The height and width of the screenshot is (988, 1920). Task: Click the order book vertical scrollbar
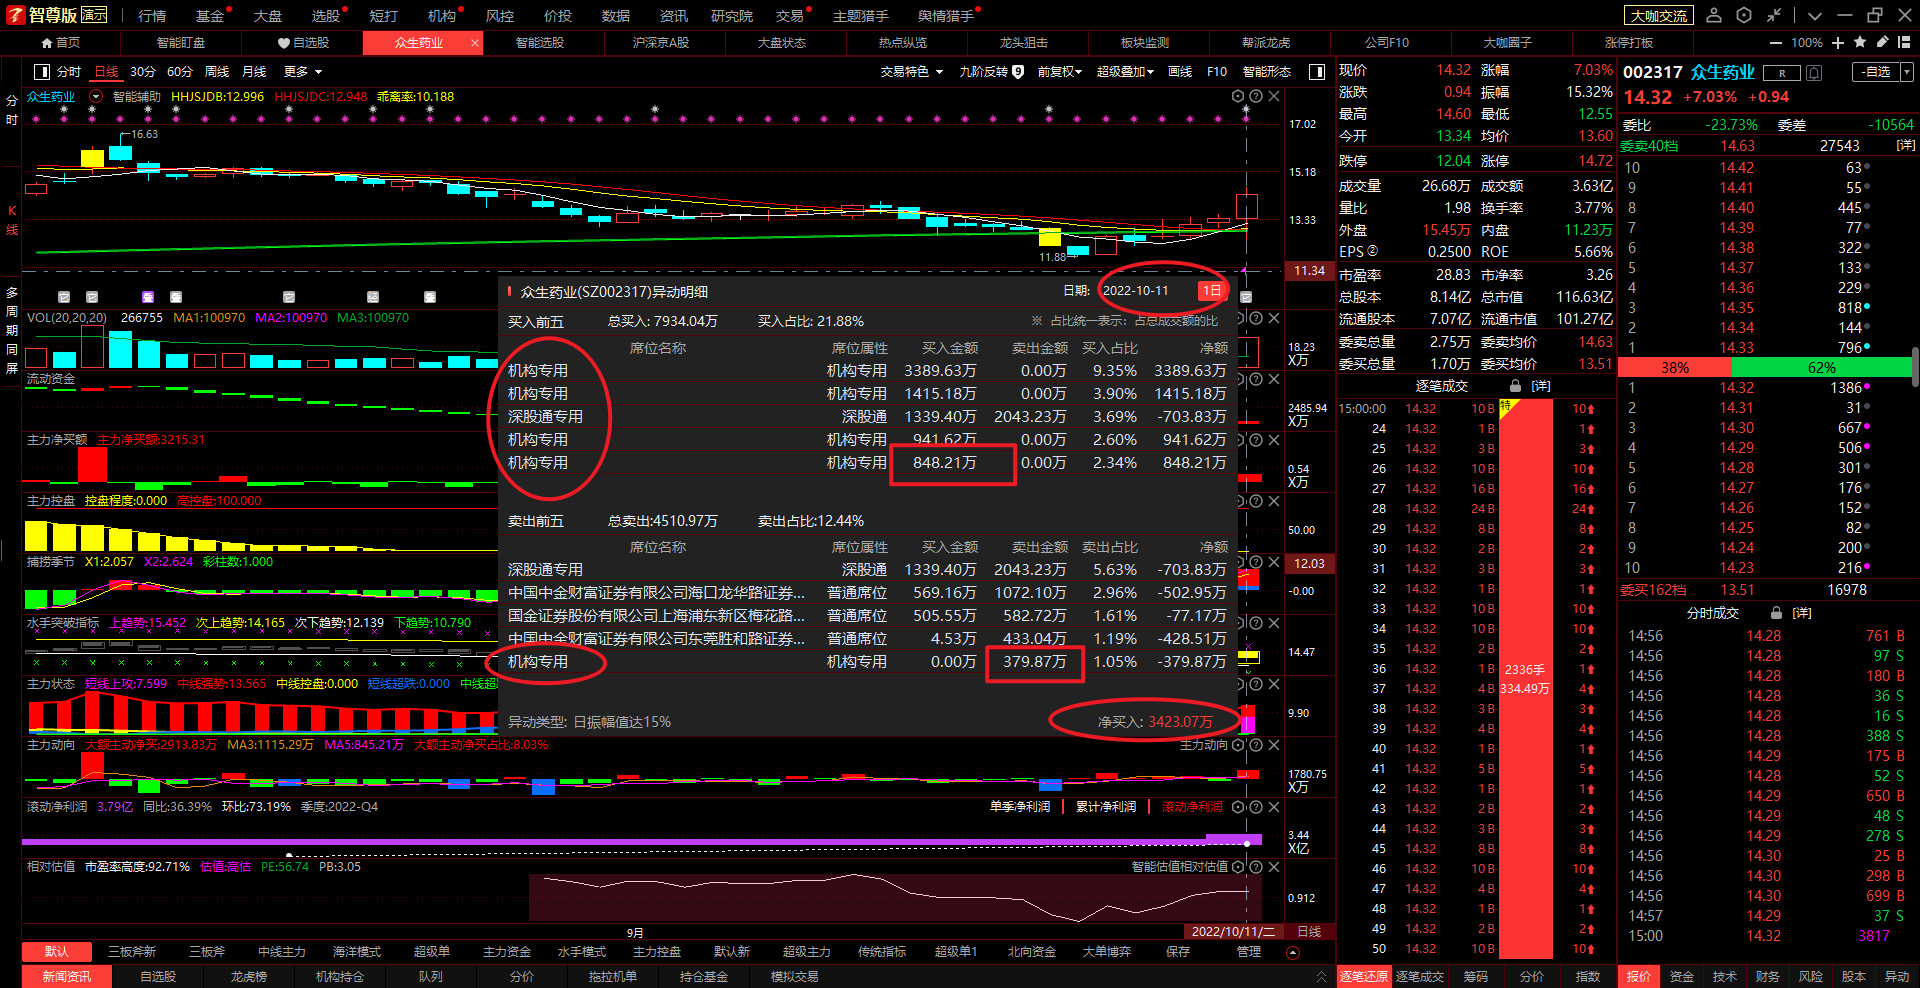point(1915,365)
